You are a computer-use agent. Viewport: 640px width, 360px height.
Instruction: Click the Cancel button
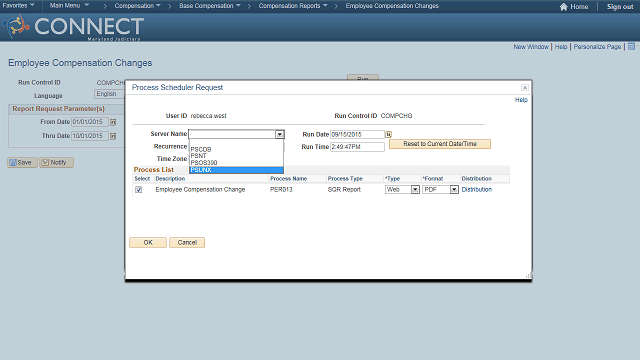[x=187, y=242]
